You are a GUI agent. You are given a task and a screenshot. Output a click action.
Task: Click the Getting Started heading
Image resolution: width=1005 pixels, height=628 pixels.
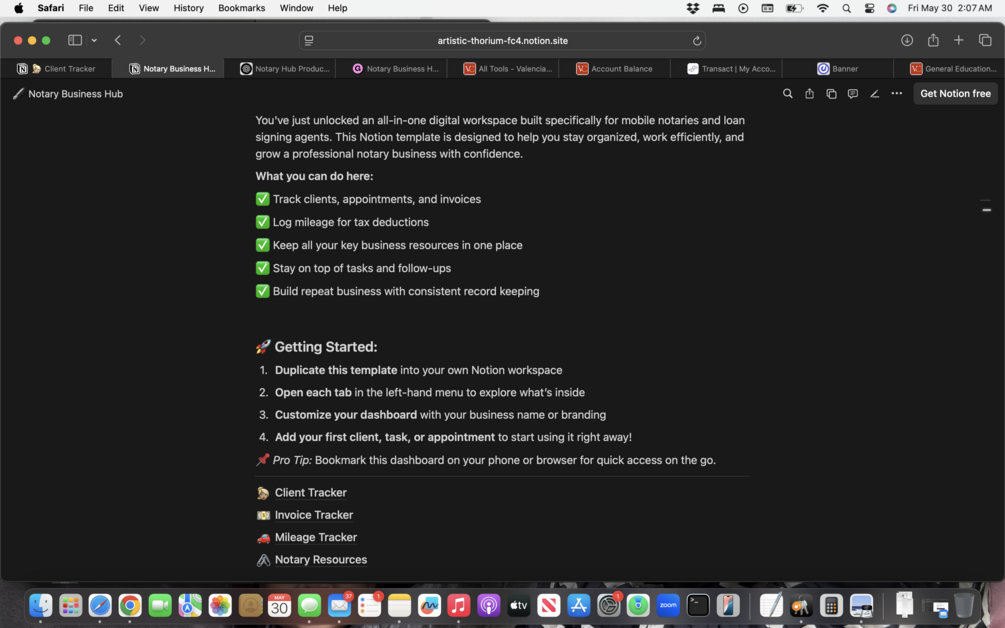tap(326, 347)
